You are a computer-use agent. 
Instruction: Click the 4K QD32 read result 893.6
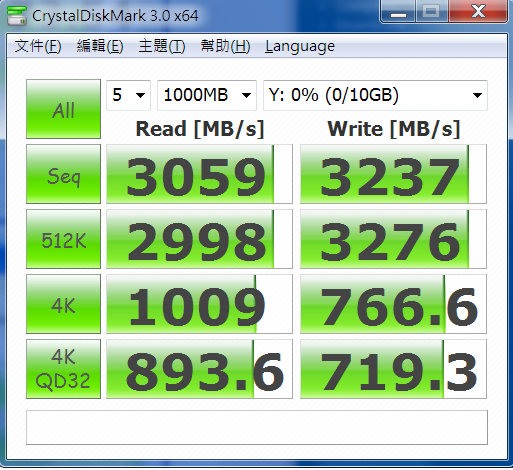pyautogui.click(x=199, y=369)
